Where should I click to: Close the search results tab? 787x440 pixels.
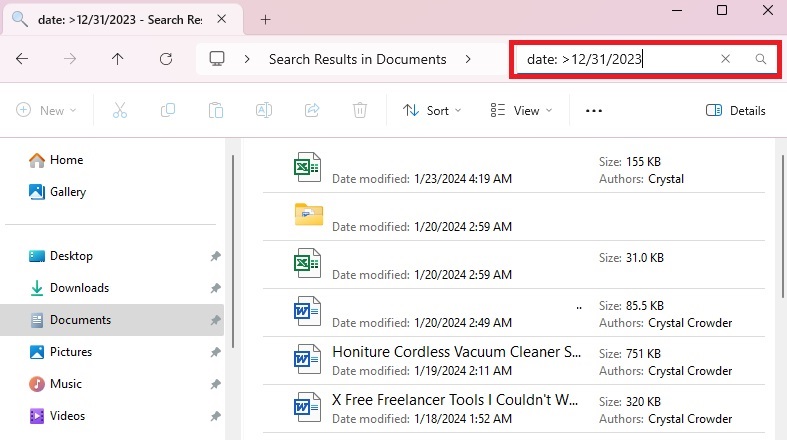221,19
